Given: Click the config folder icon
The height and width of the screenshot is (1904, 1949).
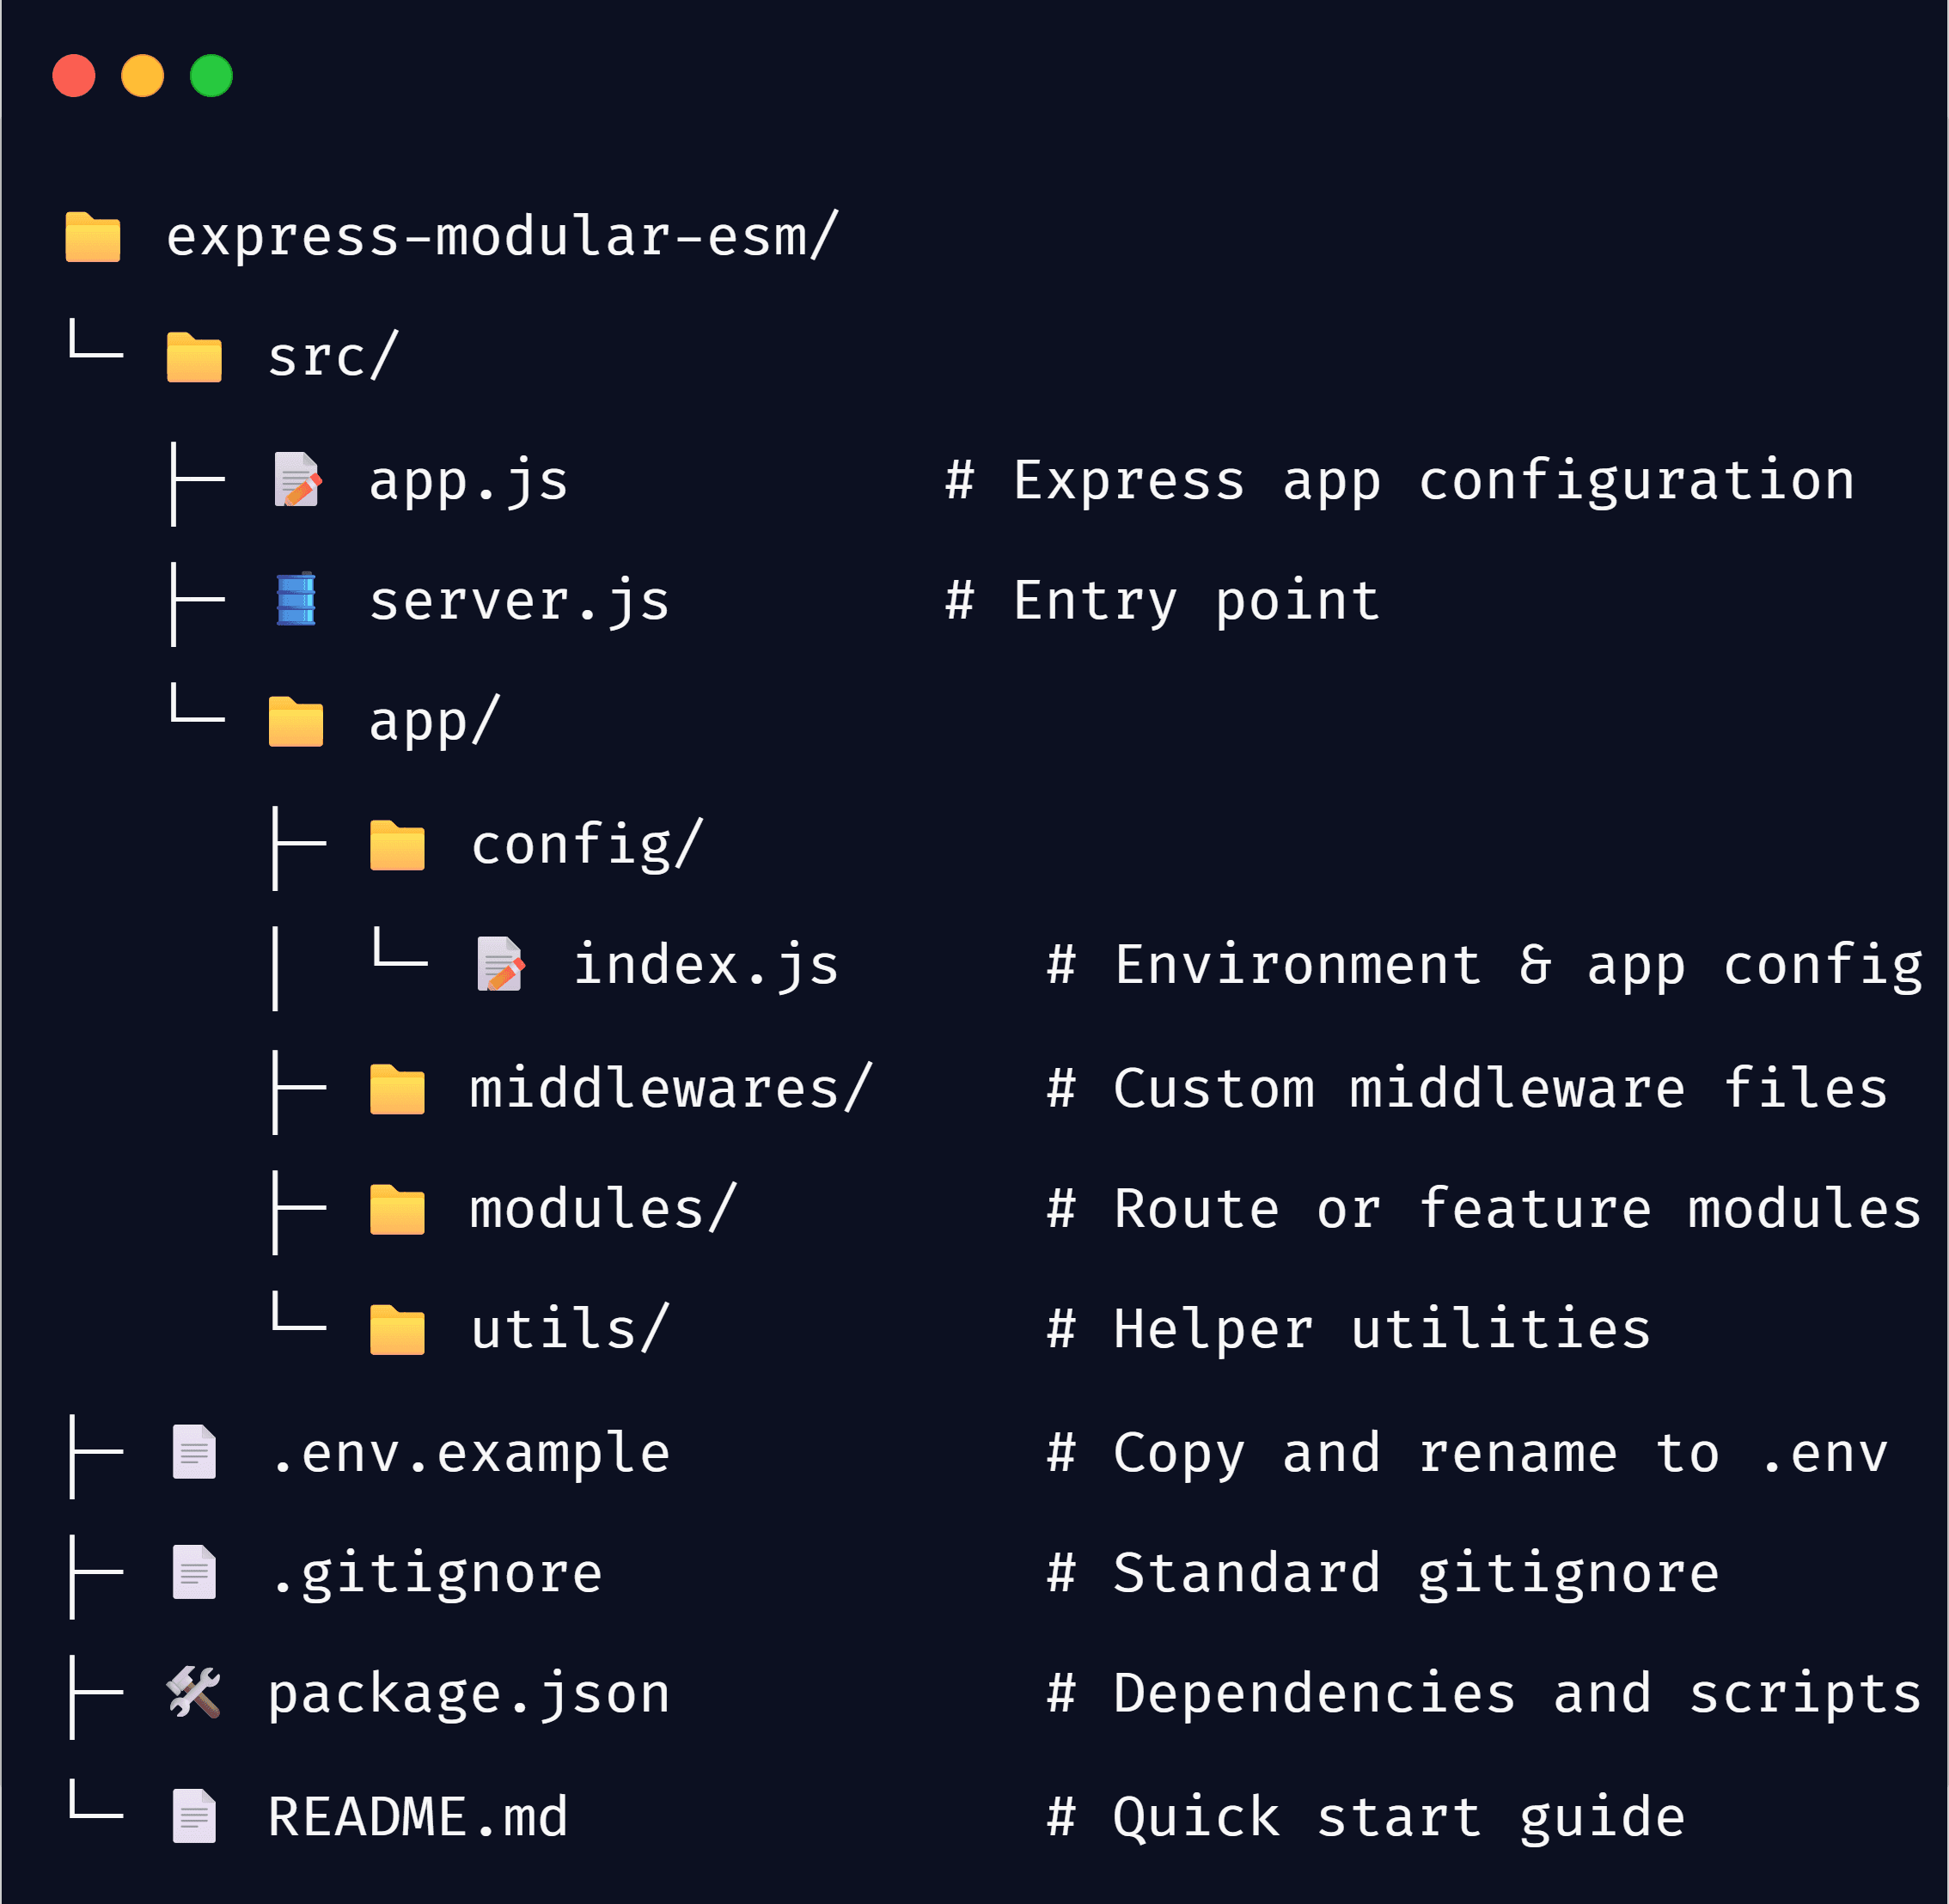Looking at the screenshot, I should click(x=399, y=843).
